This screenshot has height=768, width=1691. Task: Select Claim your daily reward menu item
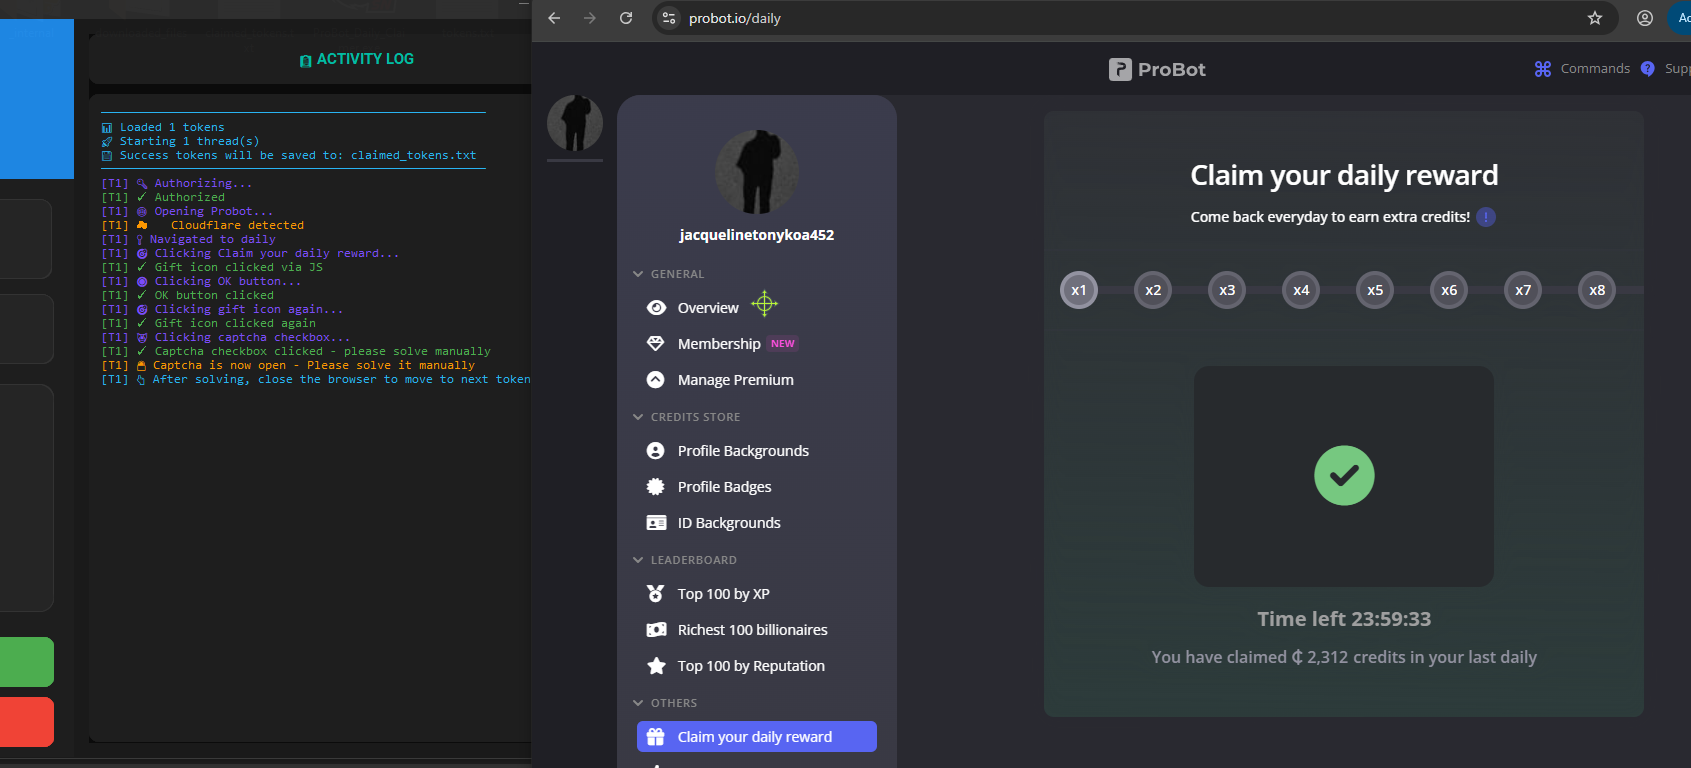coord(757,737)
